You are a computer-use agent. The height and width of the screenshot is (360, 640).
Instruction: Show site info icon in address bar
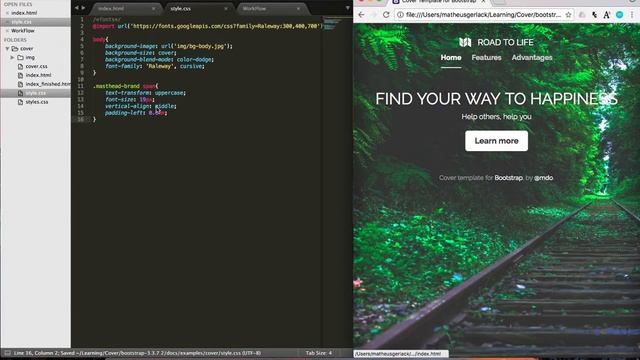[x=400, y=15]
